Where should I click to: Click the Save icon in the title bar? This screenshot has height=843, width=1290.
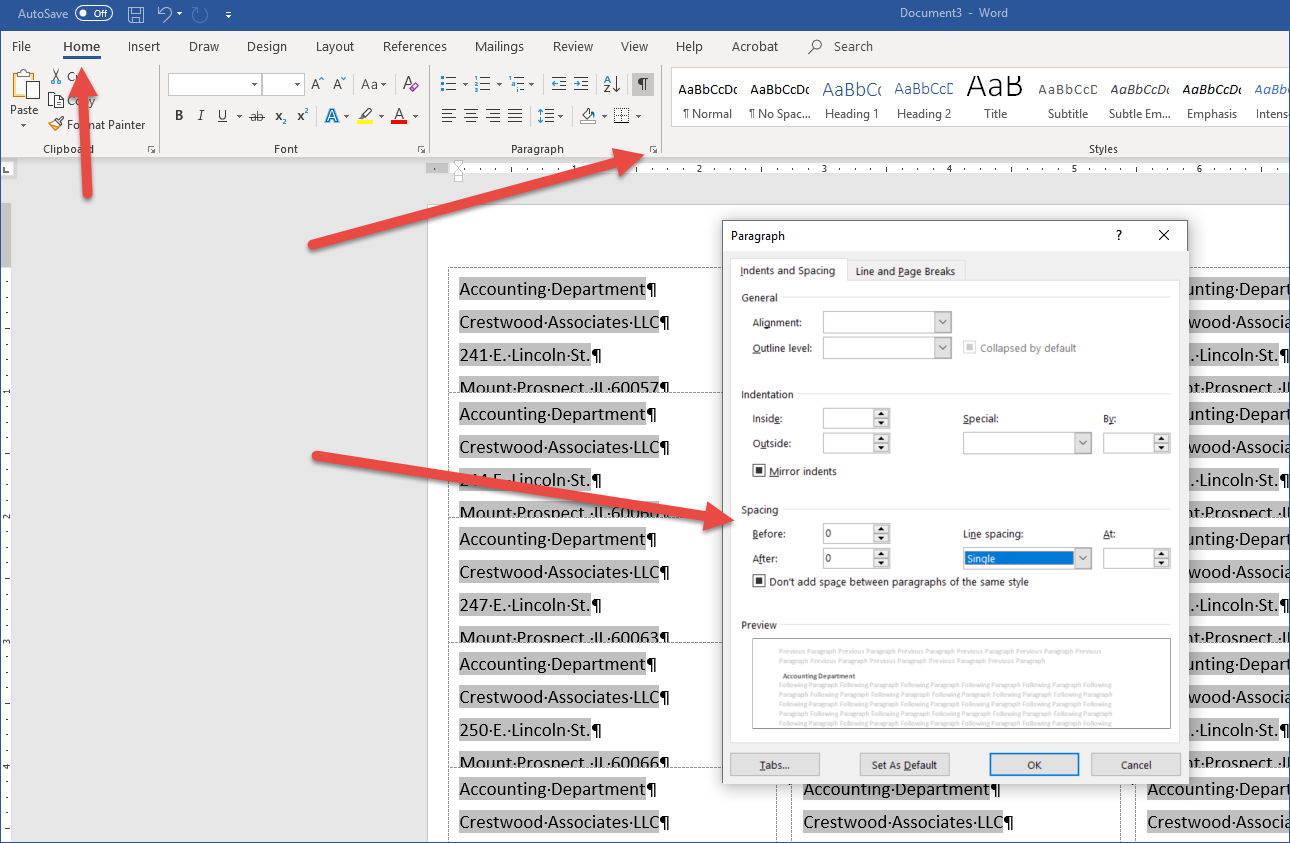(136, 14)
